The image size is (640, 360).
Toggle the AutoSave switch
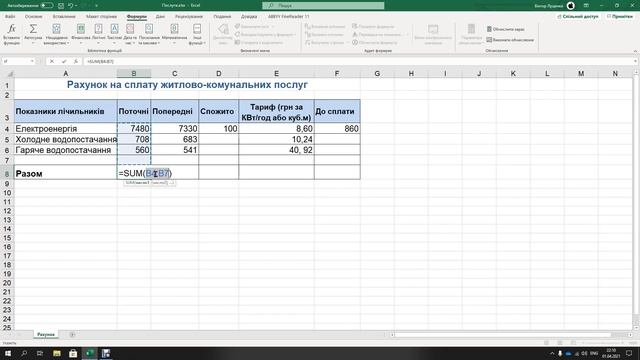(x=47, y=6)
